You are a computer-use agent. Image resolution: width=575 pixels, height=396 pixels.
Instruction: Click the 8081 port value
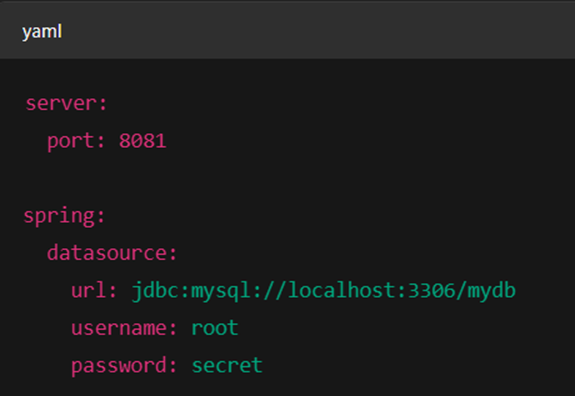click(143, 141)
